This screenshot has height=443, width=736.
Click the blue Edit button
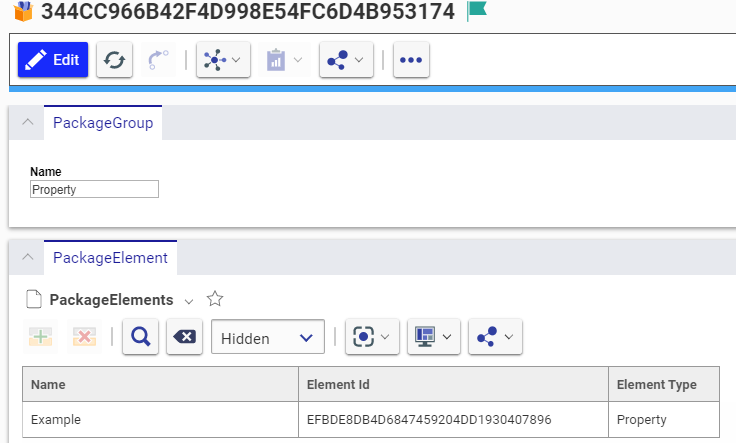[53, 60]
